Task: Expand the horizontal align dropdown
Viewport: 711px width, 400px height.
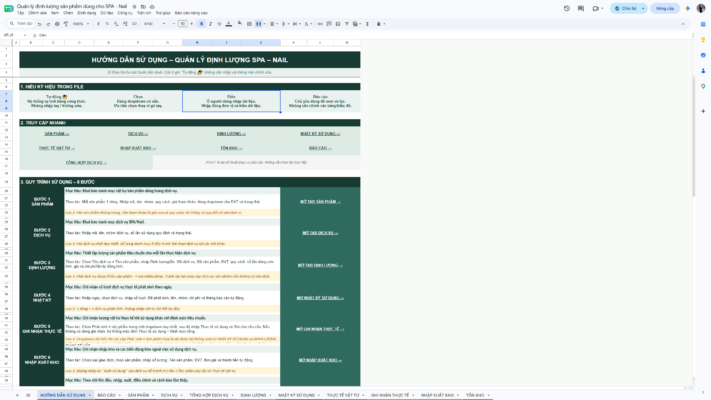Action: [277, 24]
